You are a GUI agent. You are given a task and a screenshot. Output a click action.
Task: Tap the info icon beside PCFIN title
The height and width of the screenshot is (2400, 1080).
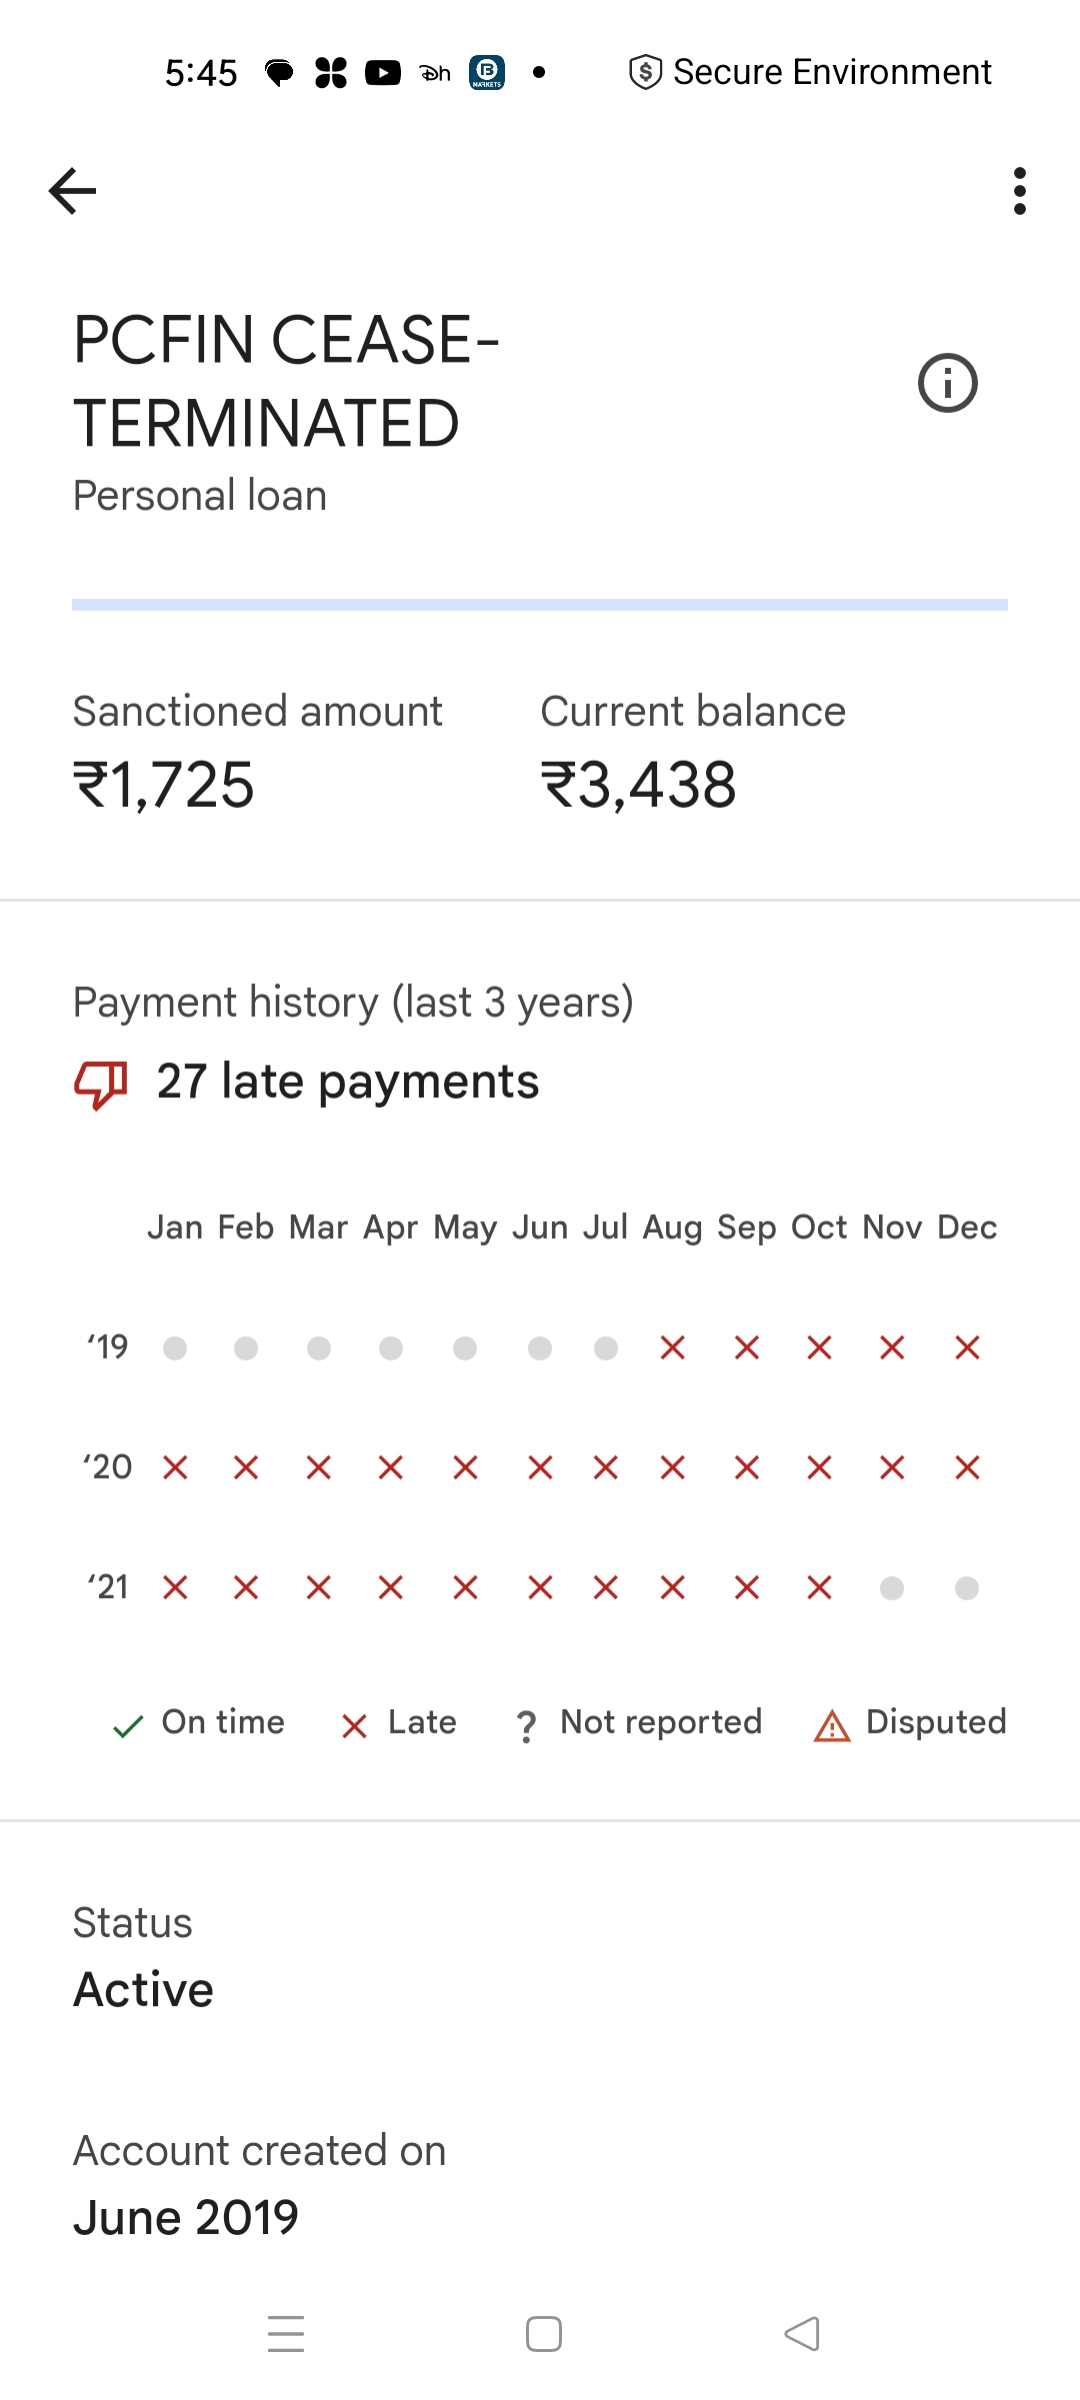[947, 383]
